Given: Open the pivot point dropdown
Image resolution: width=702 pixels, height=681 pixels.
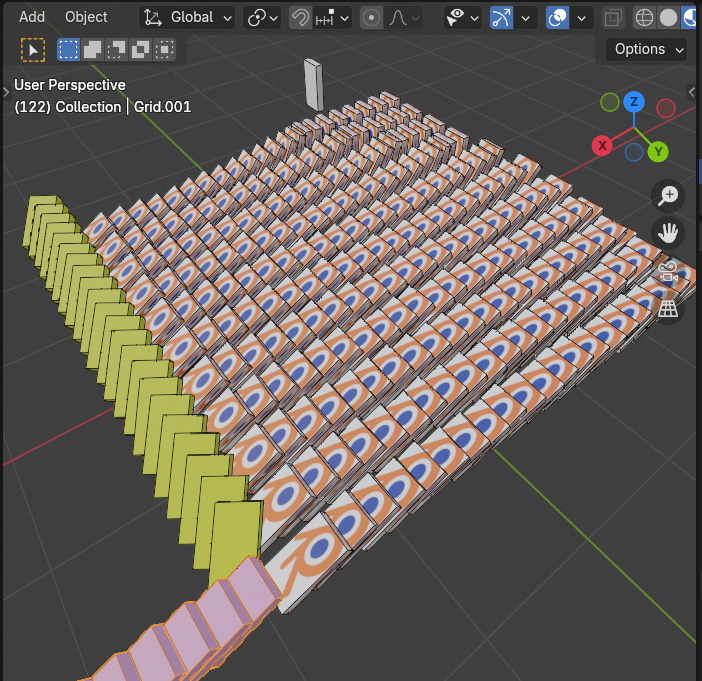Looking at the screenshot, I should point(262,18).
